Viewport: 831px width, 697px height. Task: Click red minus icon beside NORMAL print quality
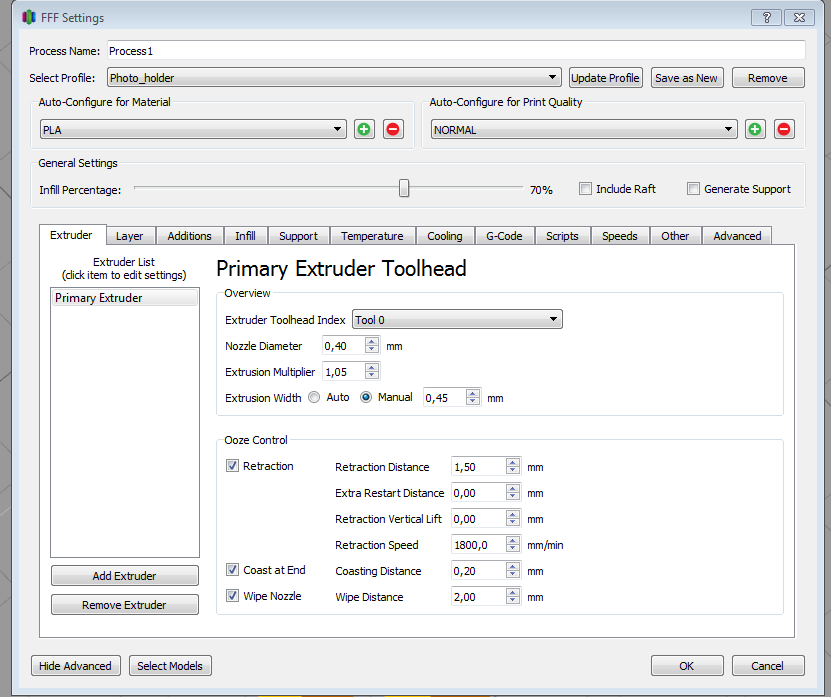coord(784,129)
